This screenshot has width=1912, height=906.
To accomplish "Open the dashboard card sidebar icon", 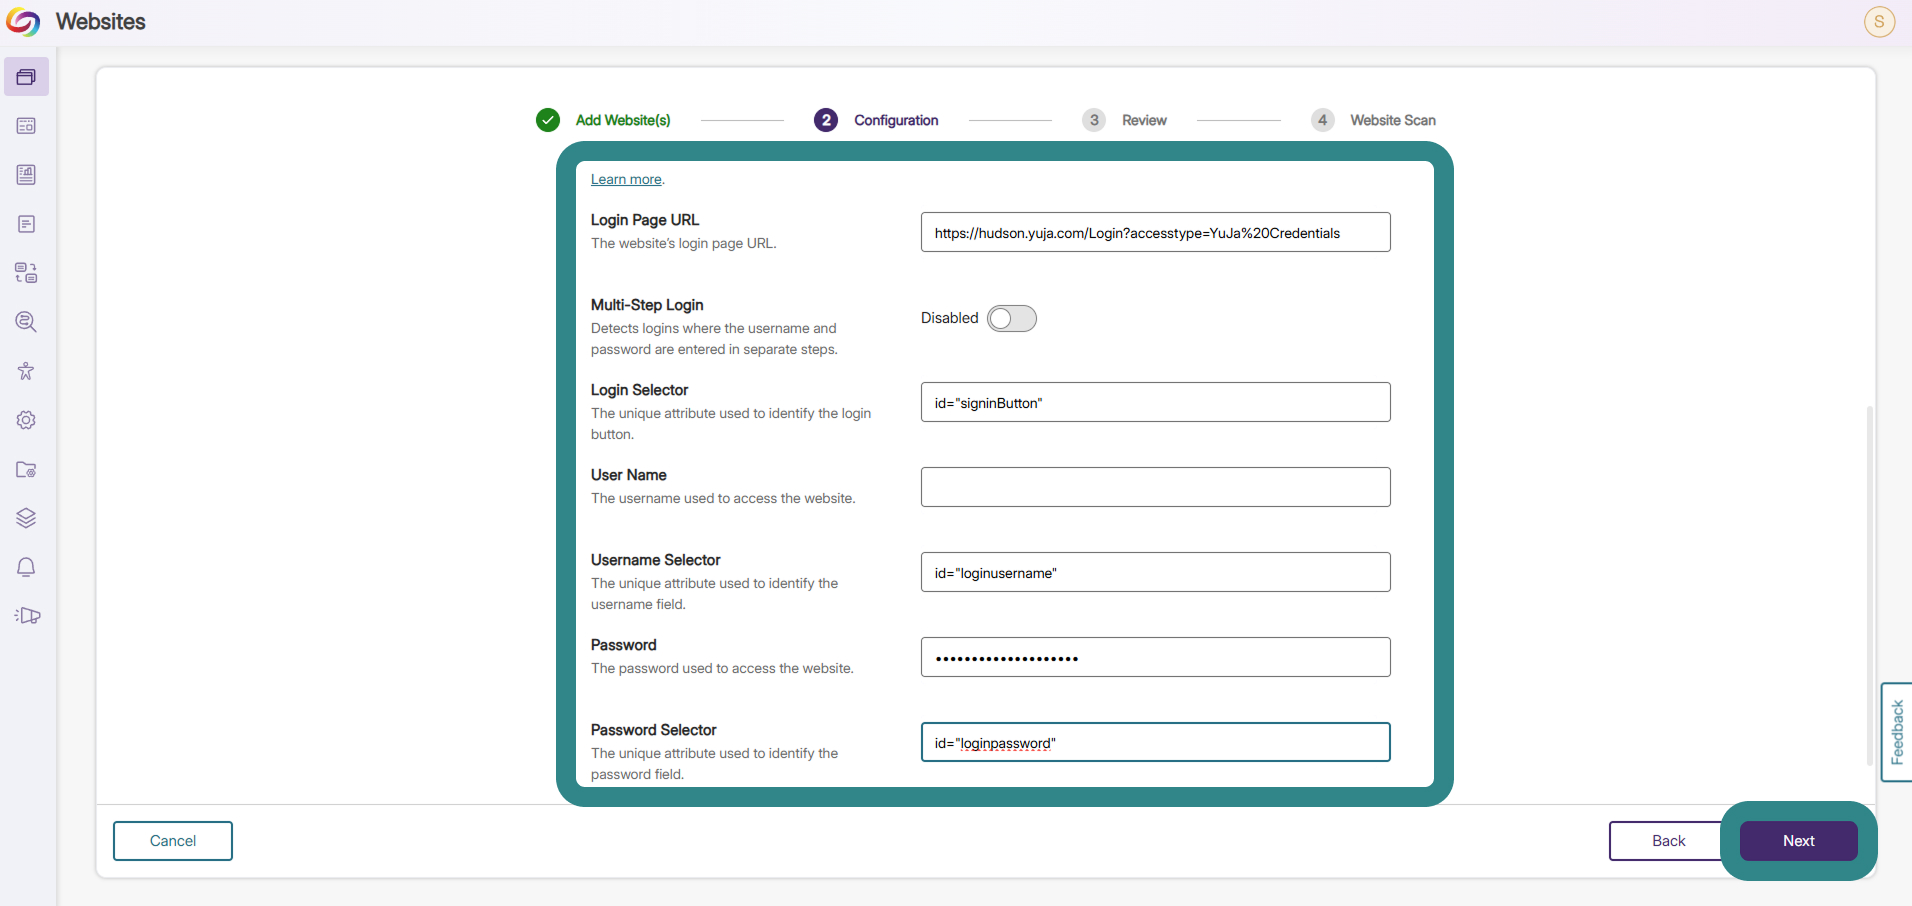I will [x=26, y=126].
